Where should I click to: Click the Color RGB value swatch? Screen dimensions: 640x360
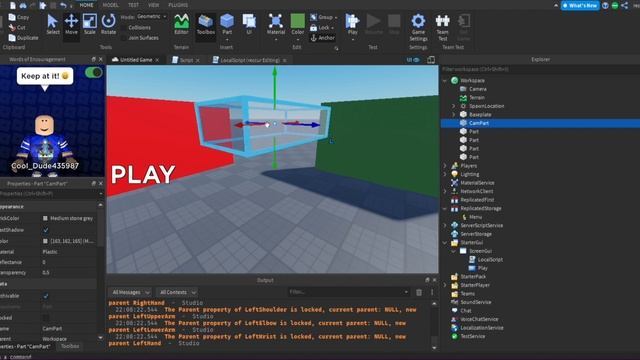(45, 241)
